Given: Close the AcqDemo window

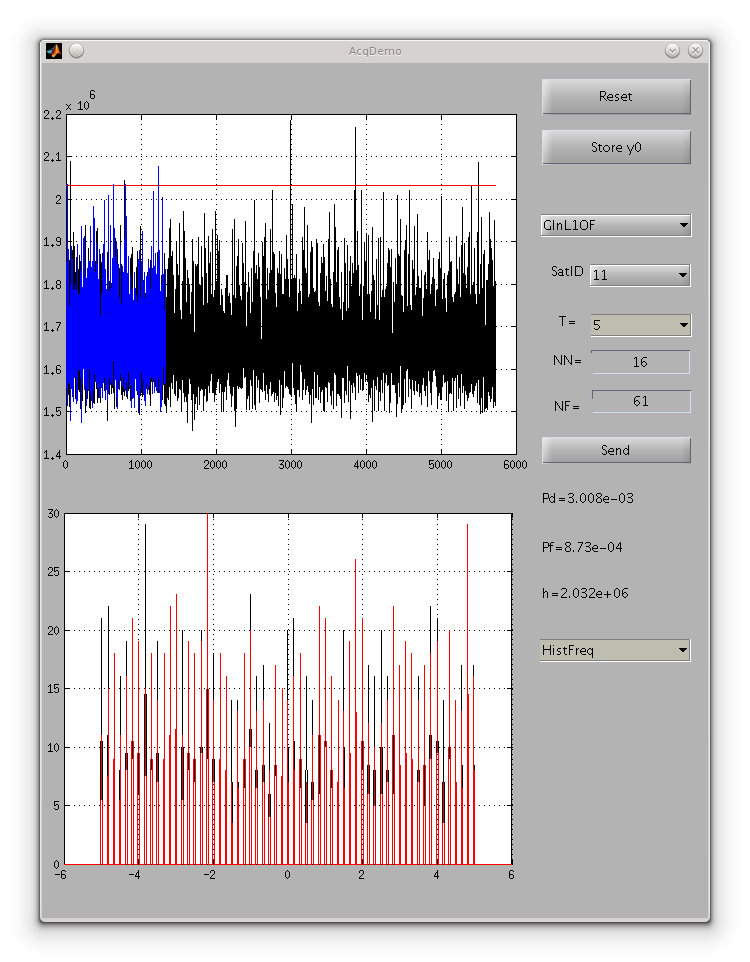Looking at the screenshot, I should tap(695, 51).
